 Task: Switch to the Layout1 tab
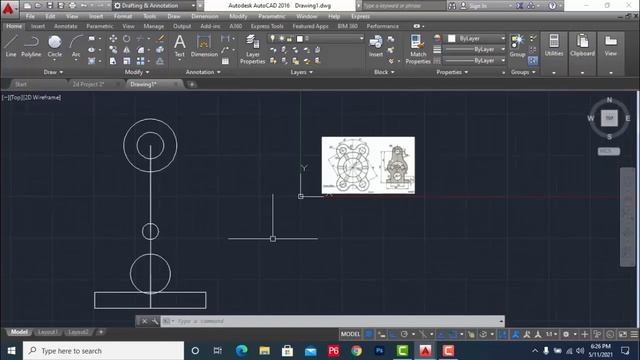47,332
